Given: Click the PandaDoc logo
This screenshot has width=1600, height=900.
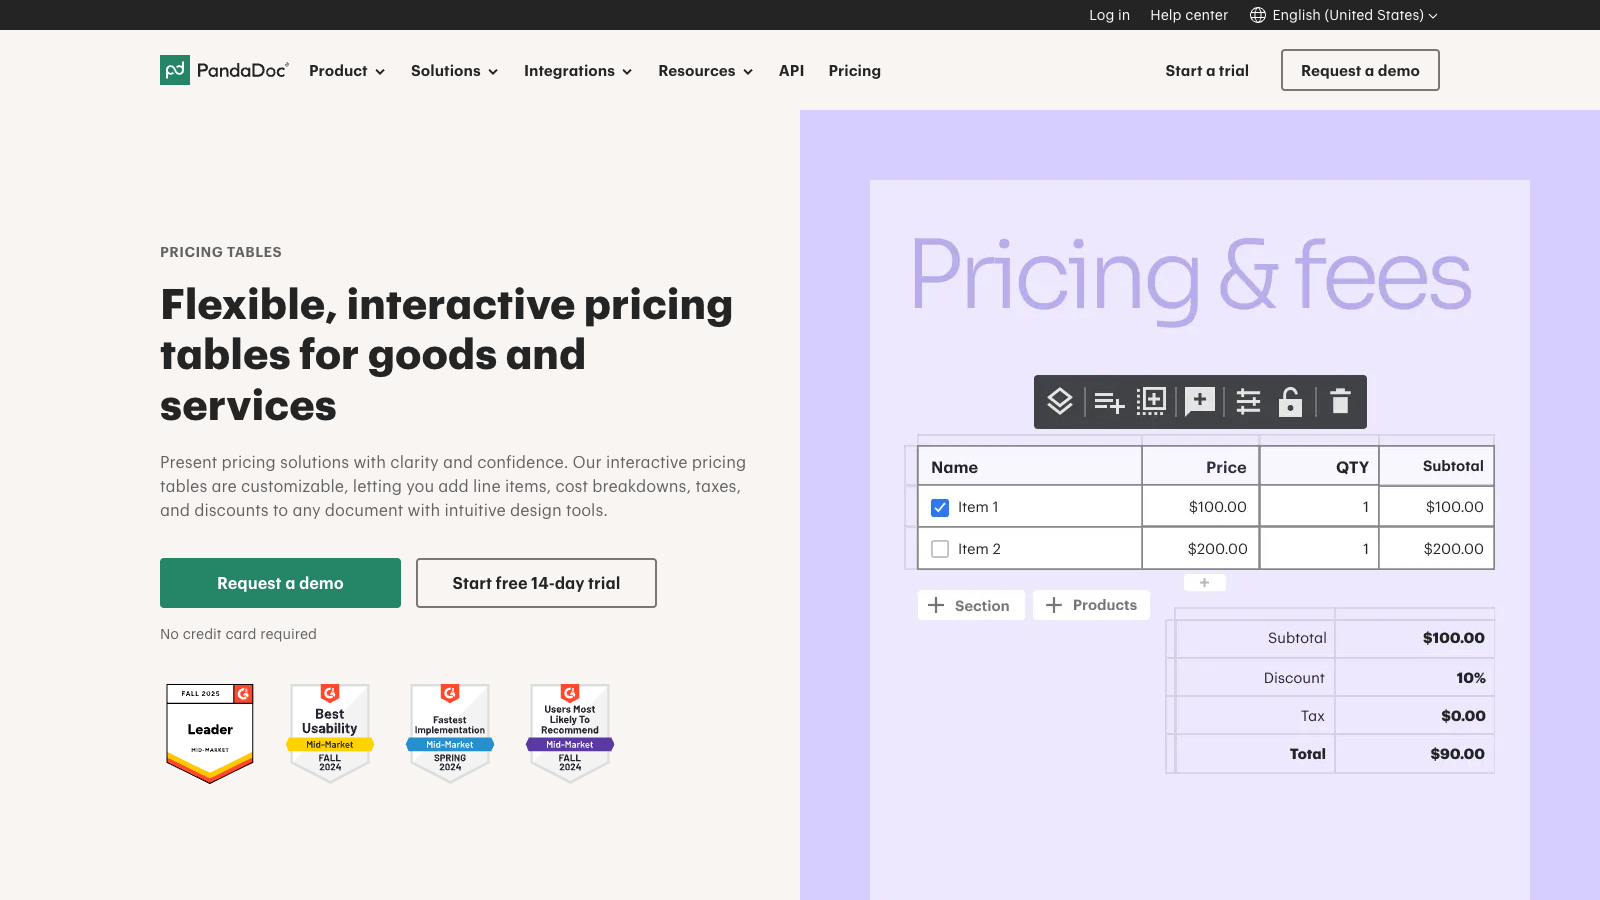Looking at the screenshot, I should point(224,70).
